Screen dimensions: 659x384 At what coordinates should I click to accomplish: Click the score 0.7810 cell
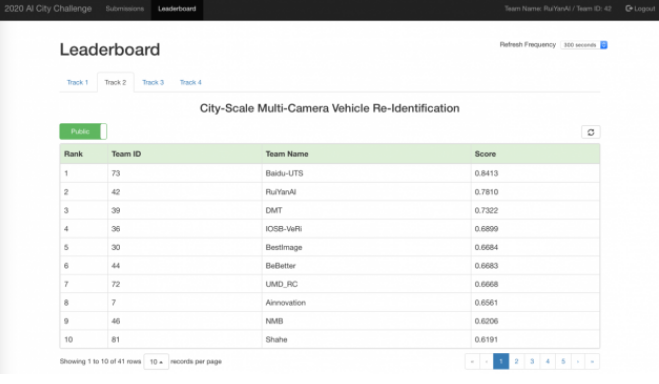point(535,192)
